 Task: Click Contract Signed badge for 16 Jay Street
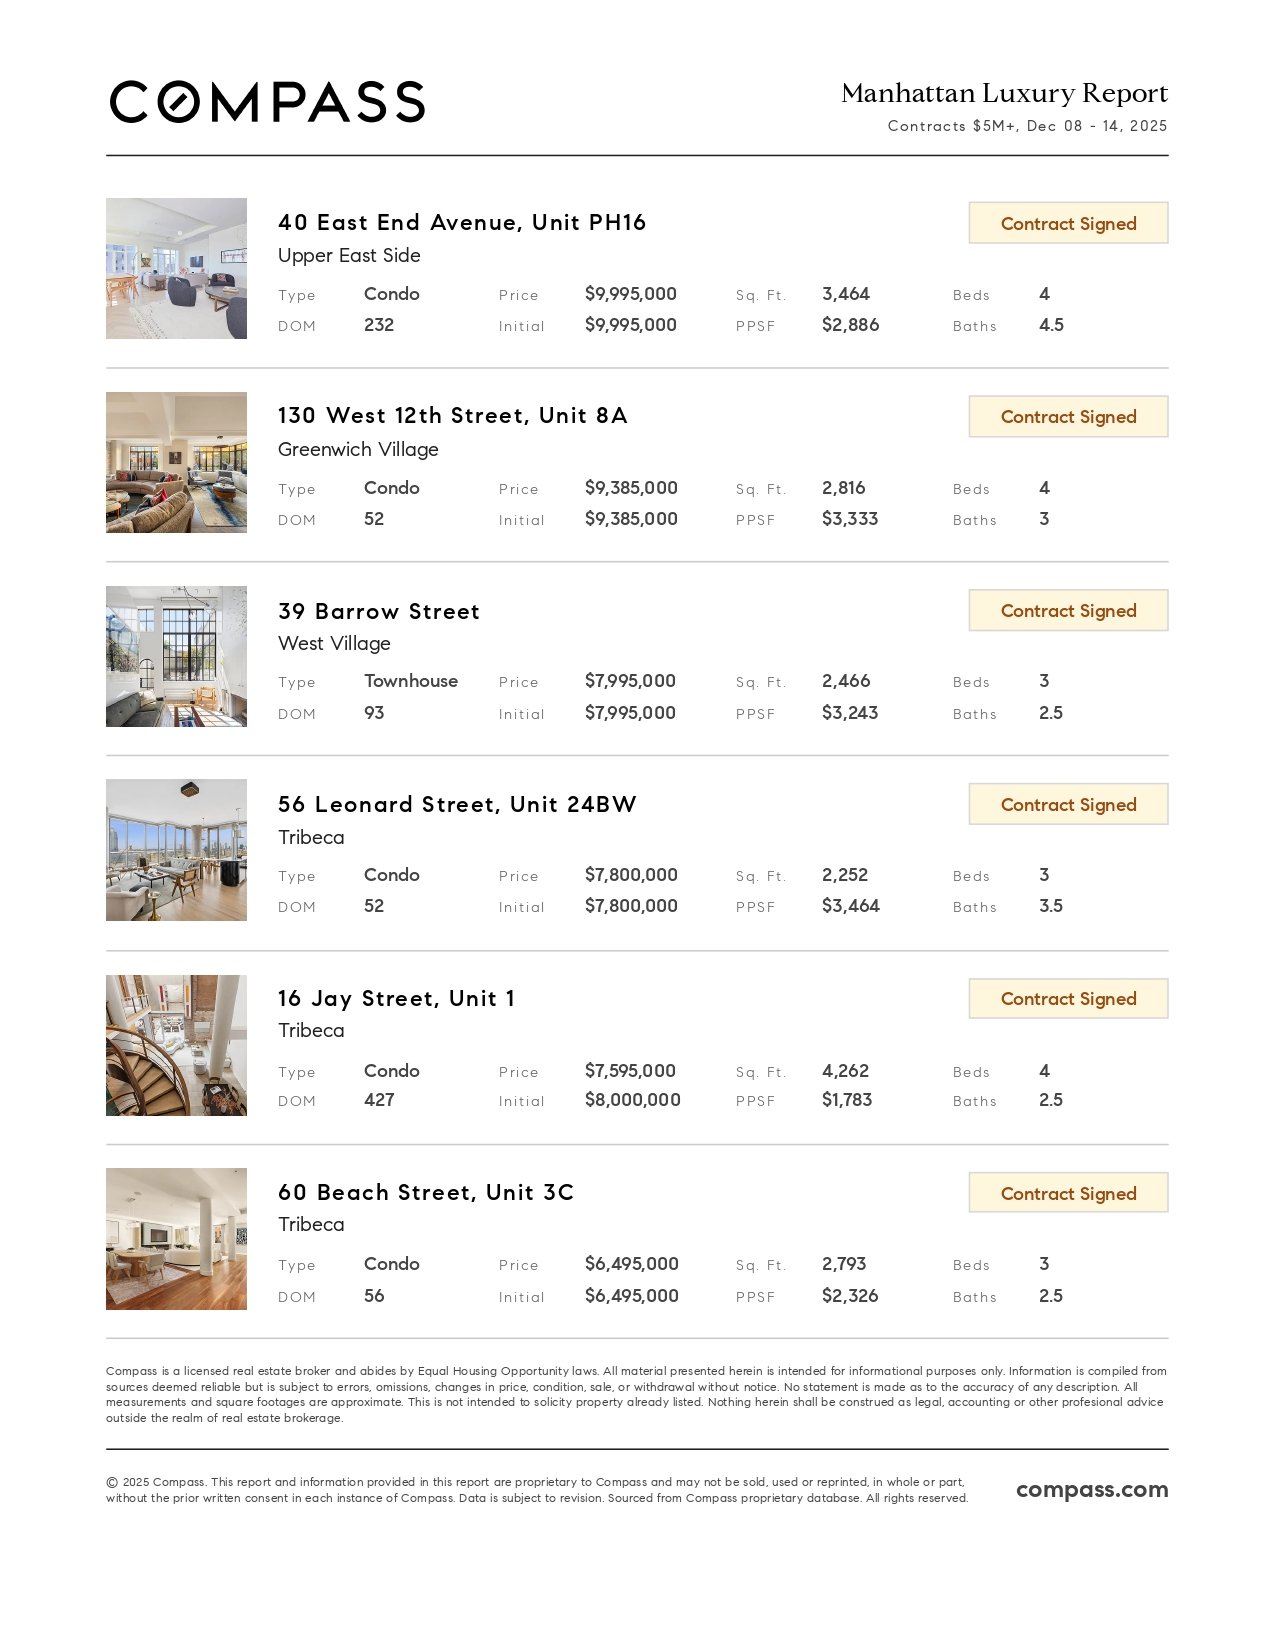point(1068,999)
